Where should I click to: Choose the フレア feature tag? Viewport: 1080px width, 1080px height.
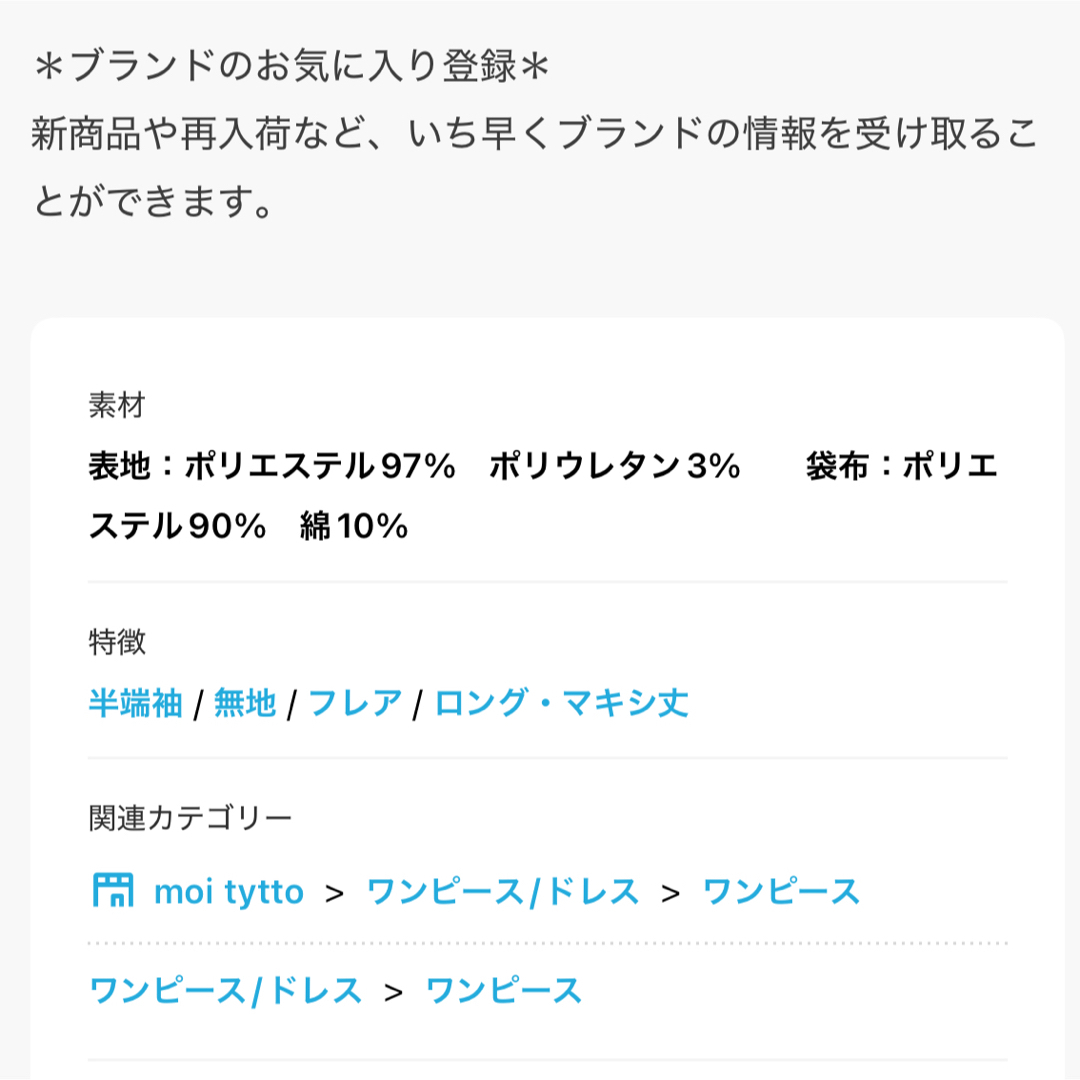point(355,703)
